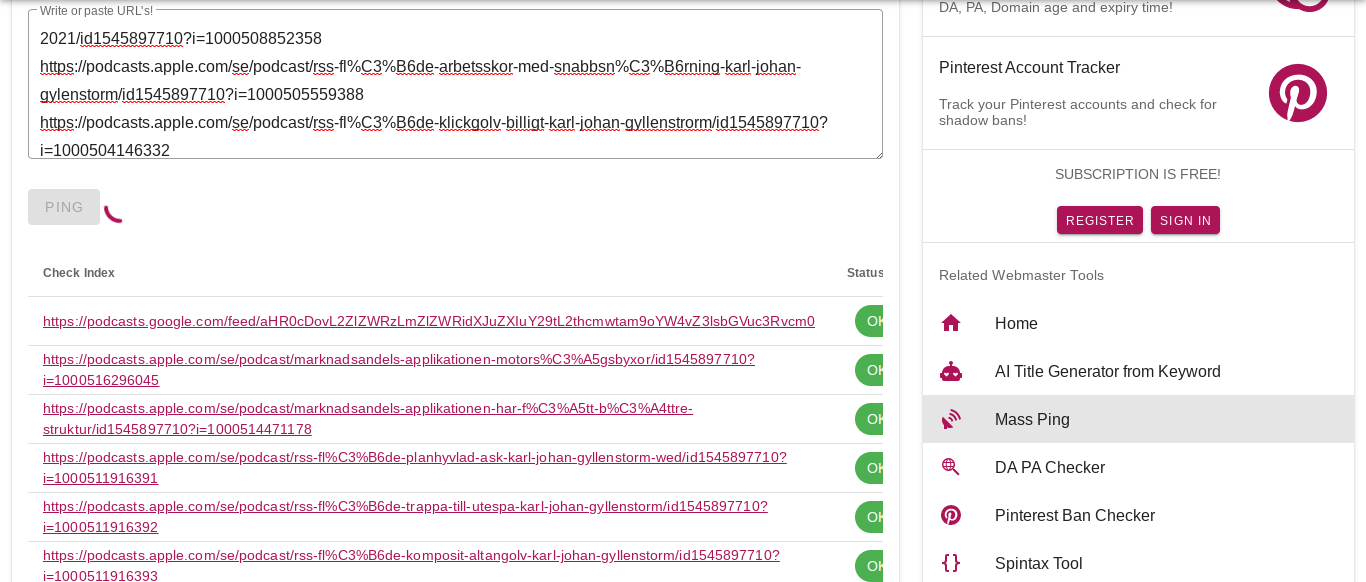Click the SUBSCRIPTION IS FREE! text
The width and height of the screenshot is (1366, 582).
point(1138,174)
